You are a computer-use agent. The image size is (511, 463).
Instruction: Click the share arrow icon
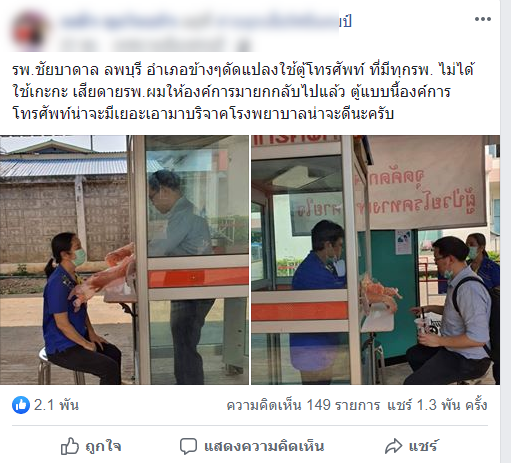(394, 446)
